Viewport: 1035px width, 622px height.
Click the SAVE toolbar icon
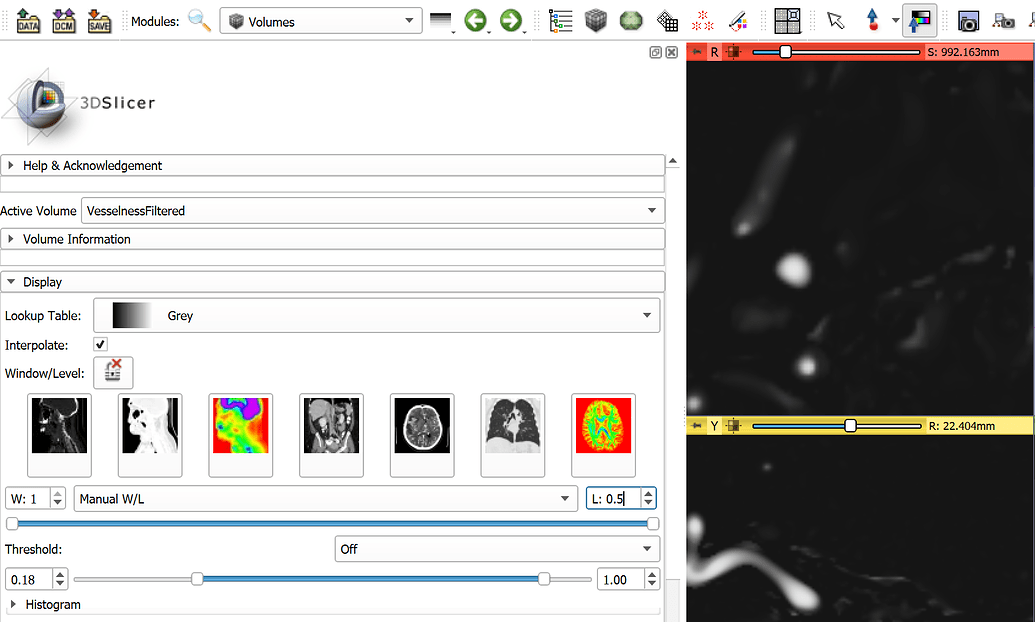tap(99, 20)
